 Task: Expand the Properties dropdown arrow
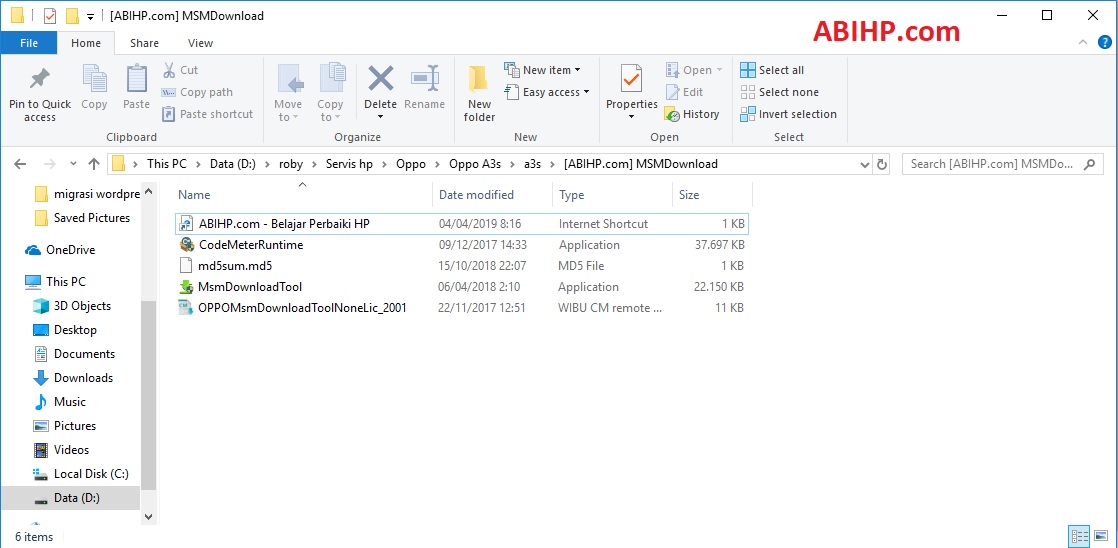click(631, 117)
